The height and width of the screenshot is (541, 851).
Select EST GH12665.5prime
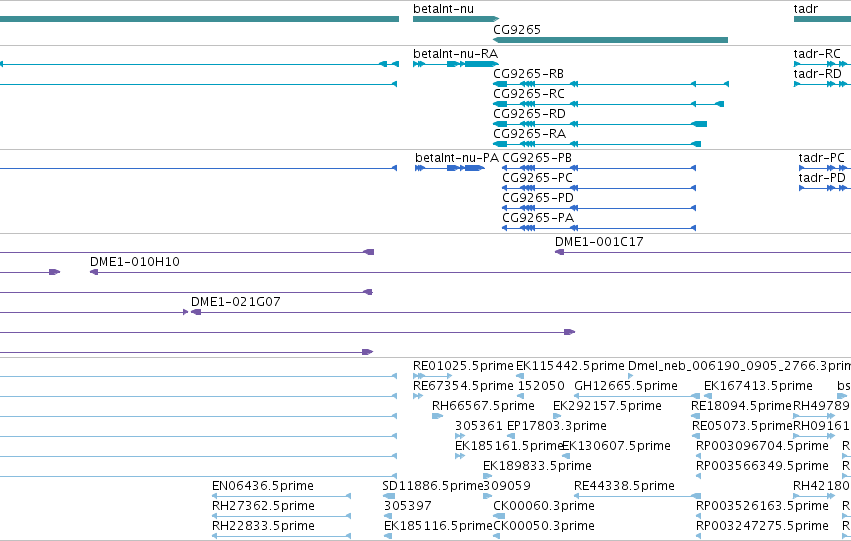tap(637, 396)
